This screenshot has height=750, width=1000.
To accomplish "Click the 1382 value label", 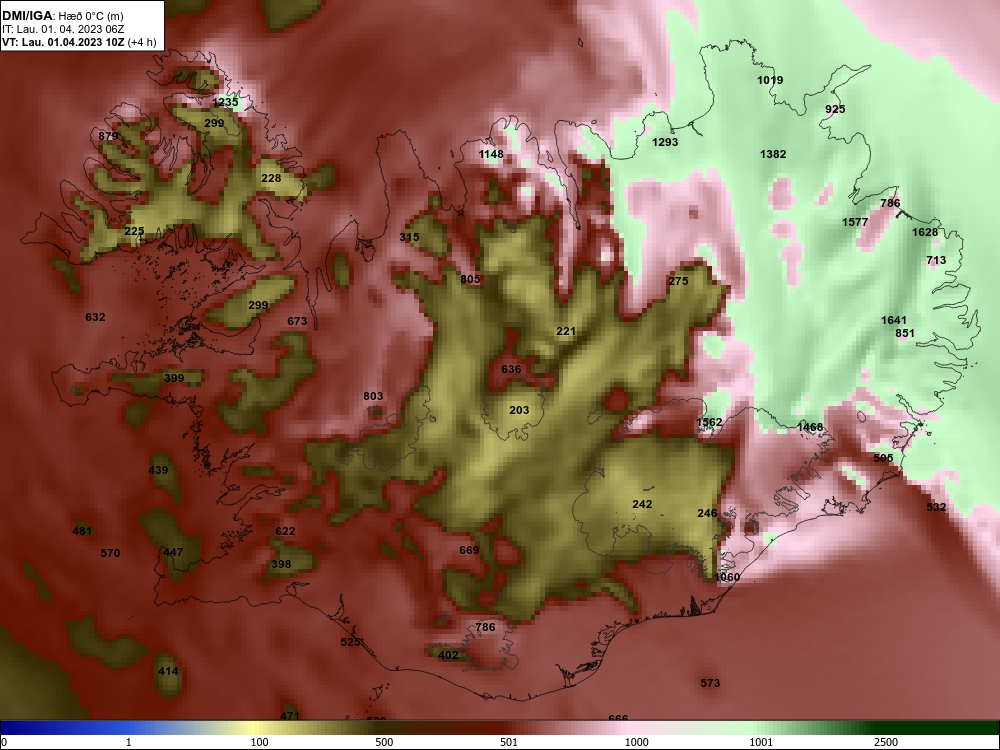I will 773,154.
